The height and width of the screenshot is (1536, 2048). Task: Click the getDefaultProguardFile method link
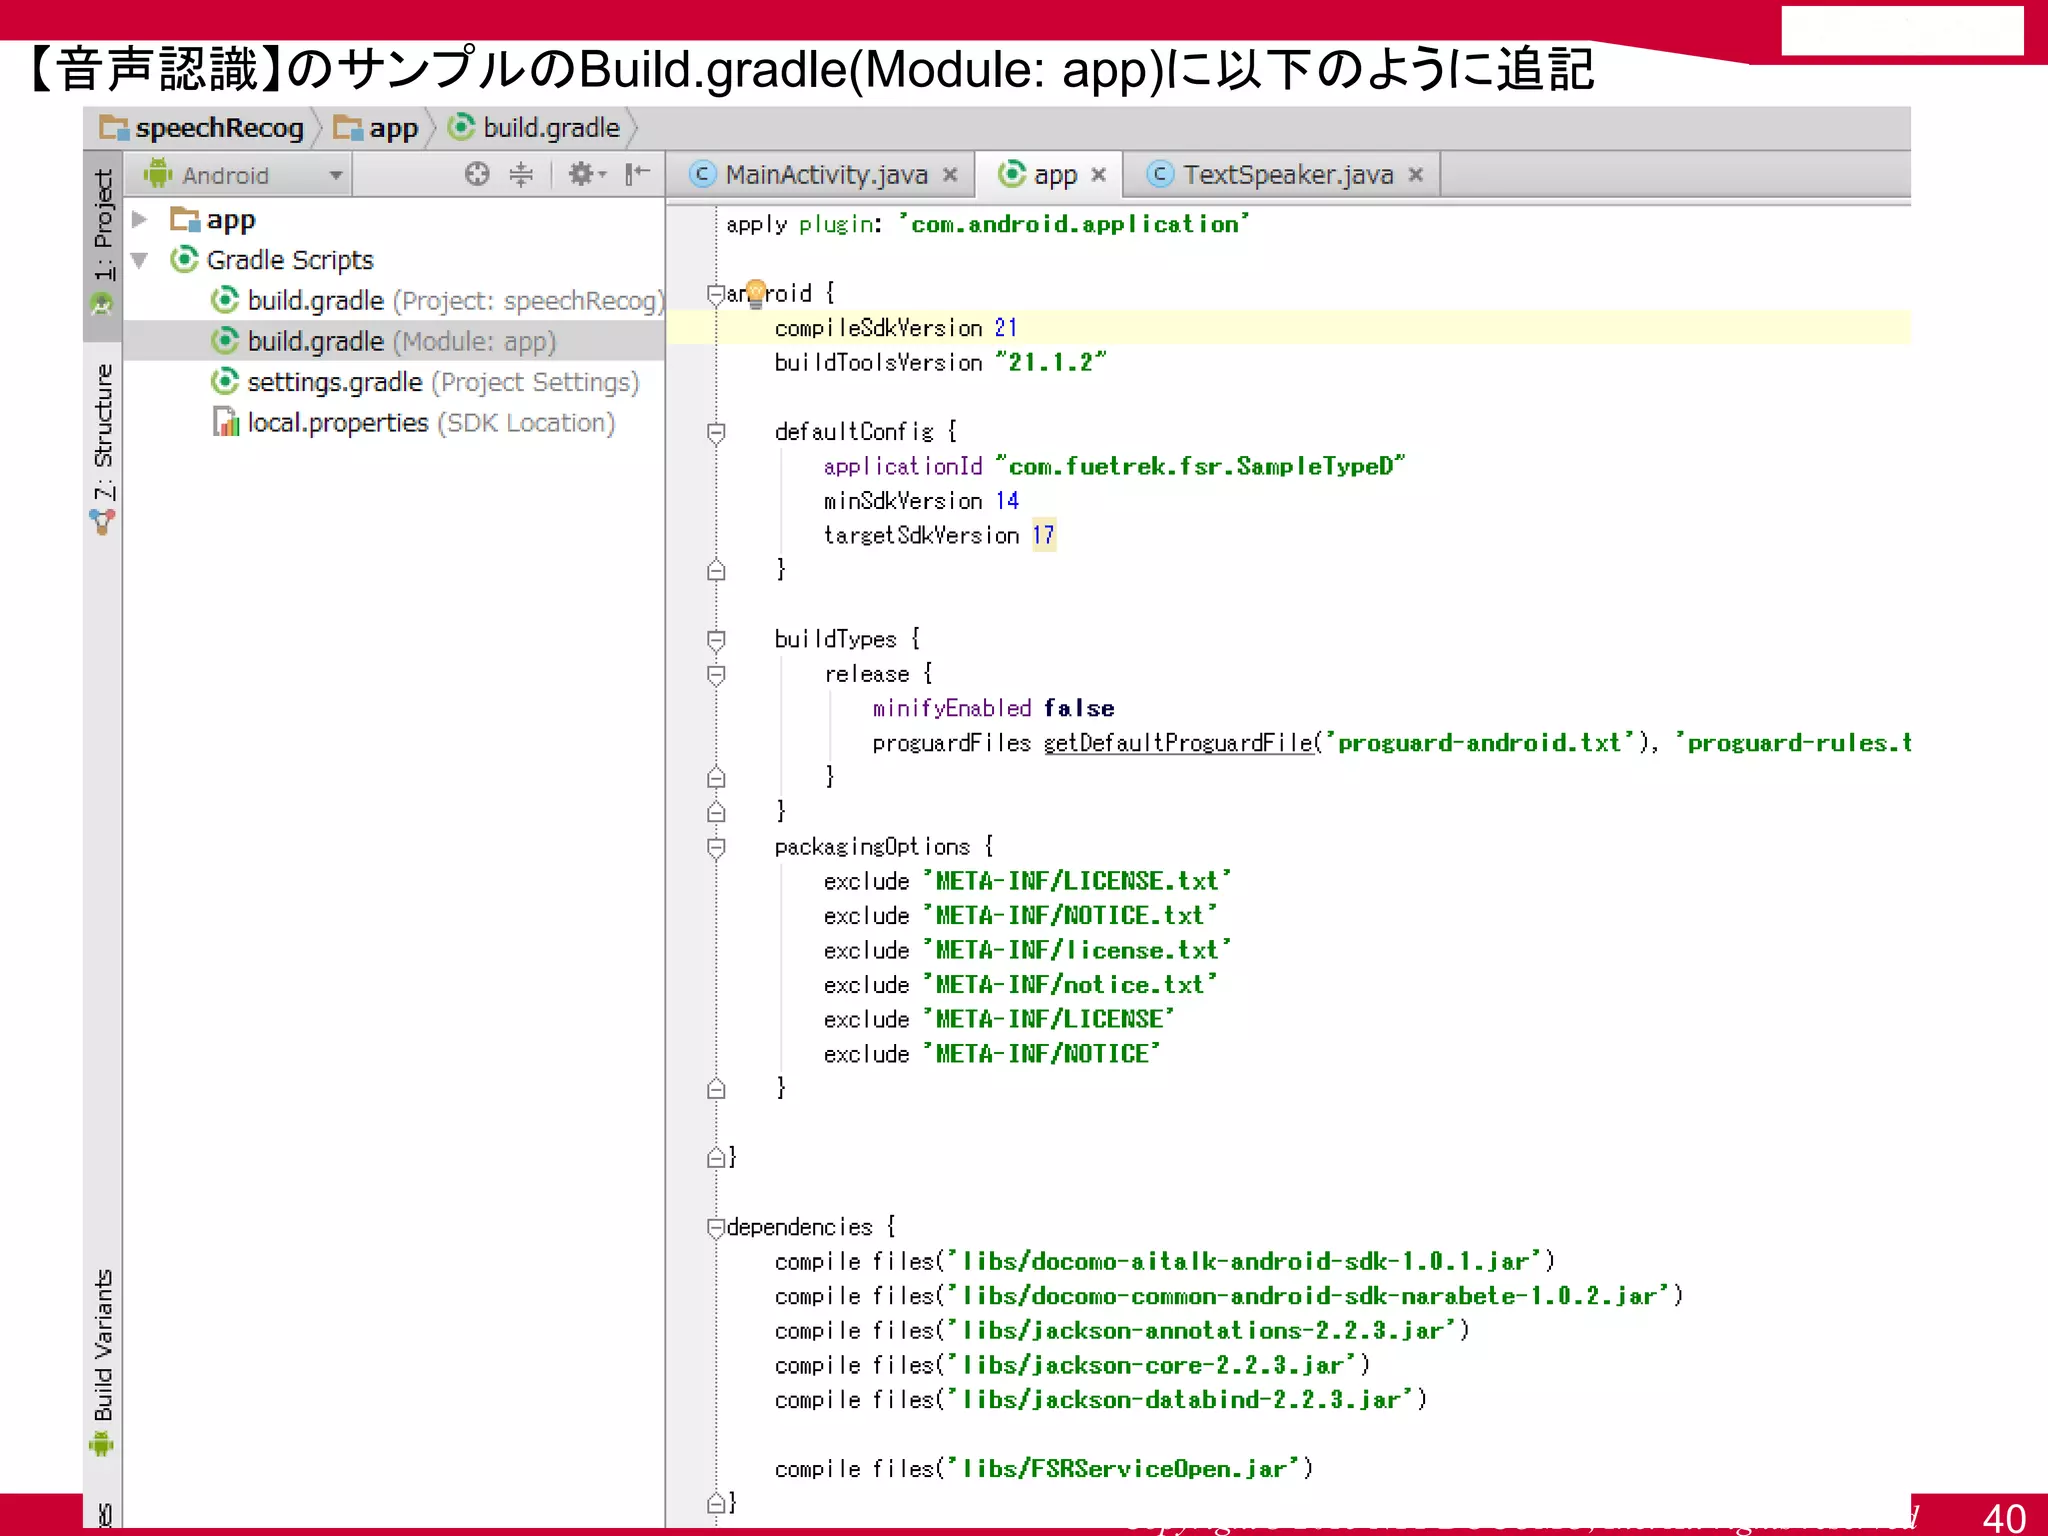click(1178, 743)
